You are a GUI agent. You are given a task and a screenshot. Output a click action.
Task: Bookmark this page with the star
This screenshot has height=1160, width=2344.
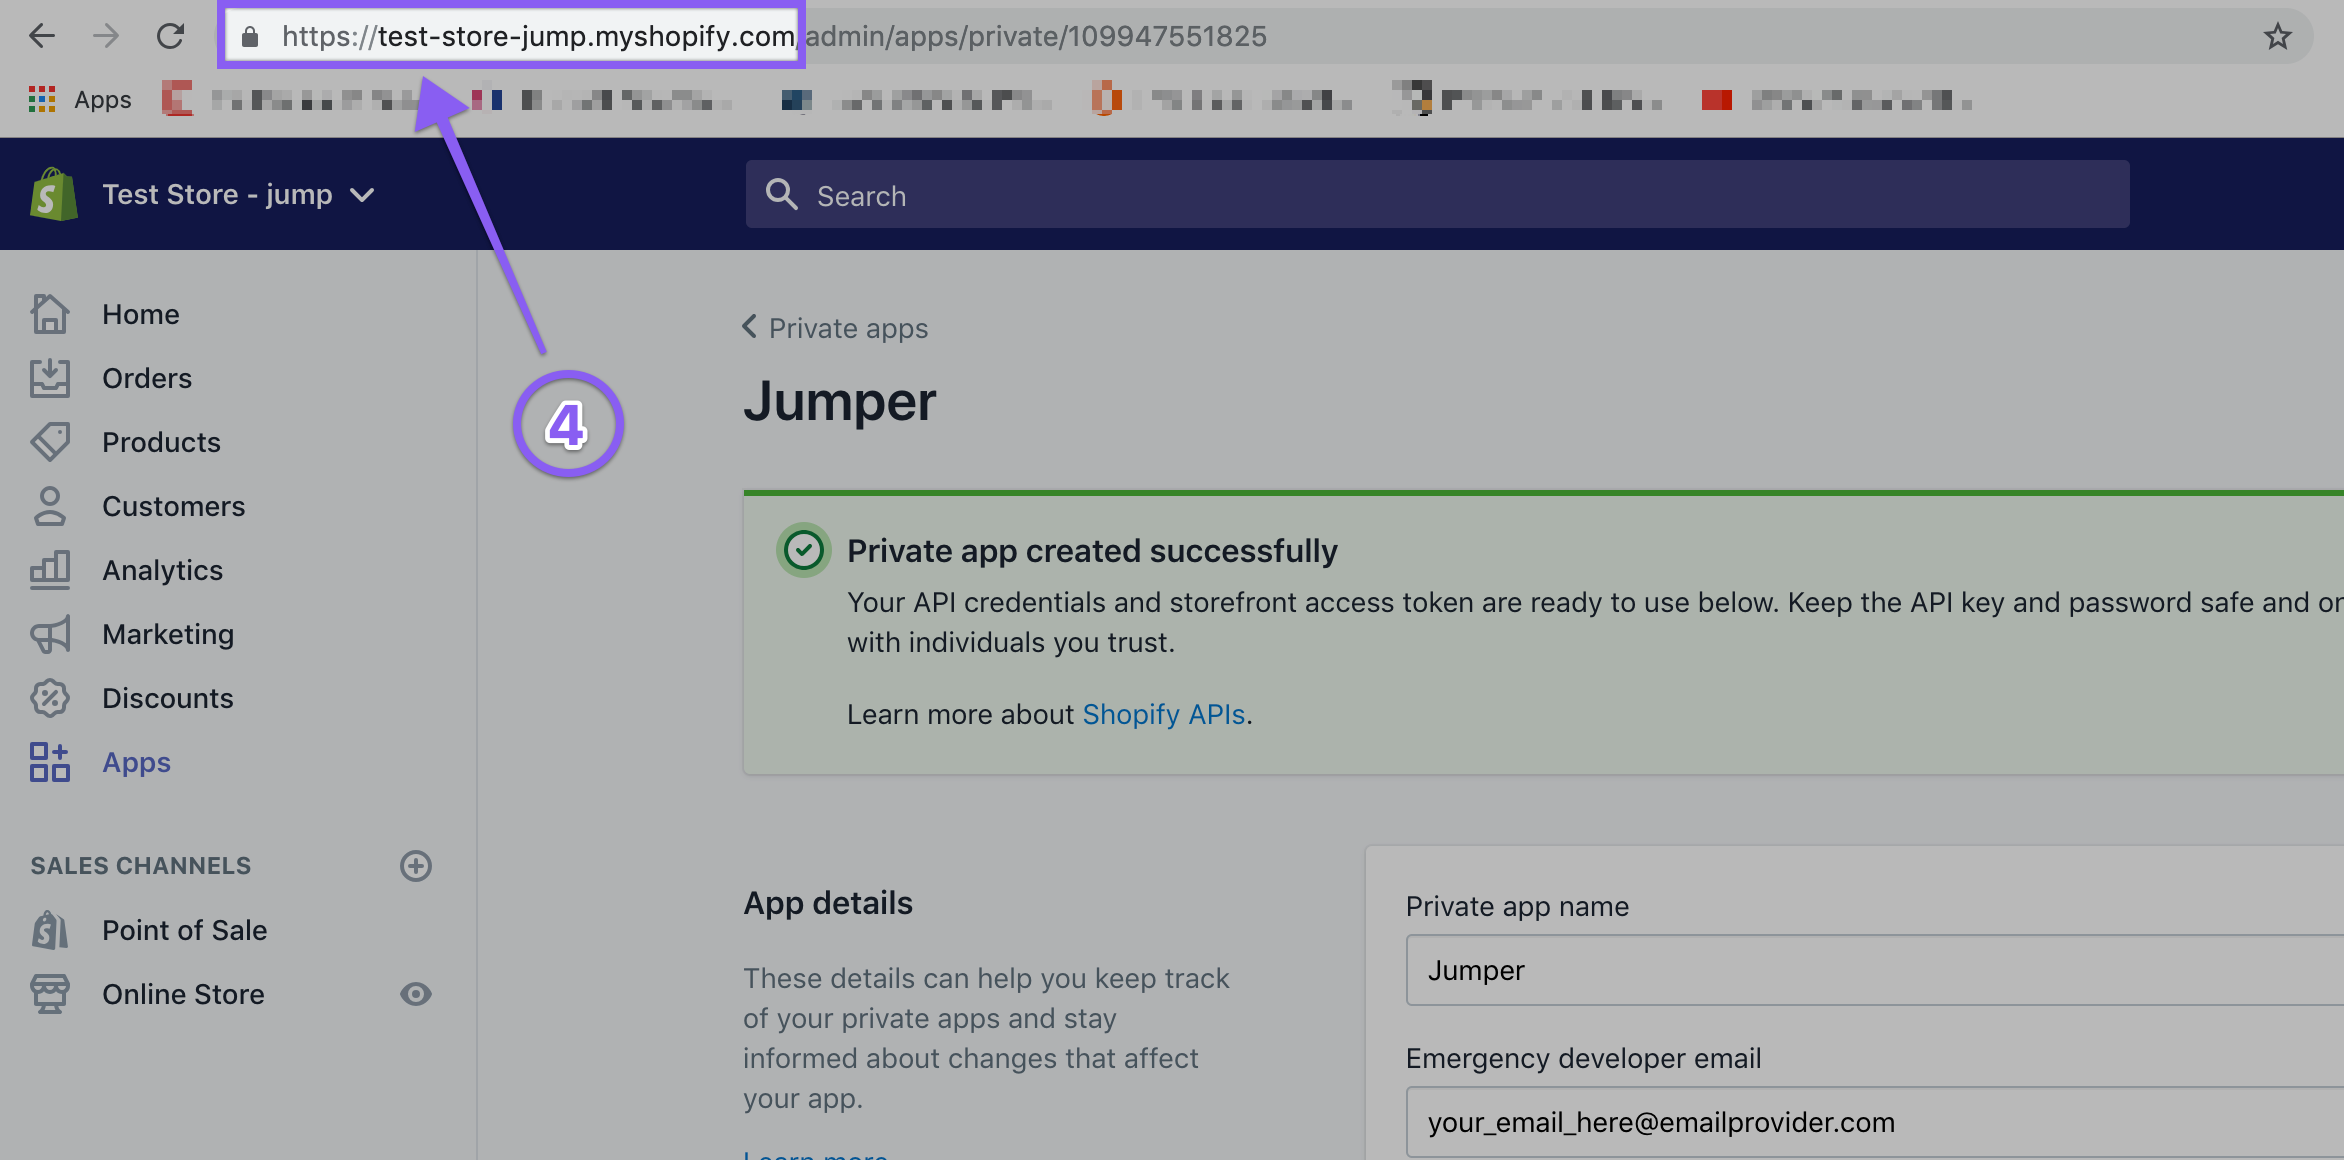tap(2277, 37)
